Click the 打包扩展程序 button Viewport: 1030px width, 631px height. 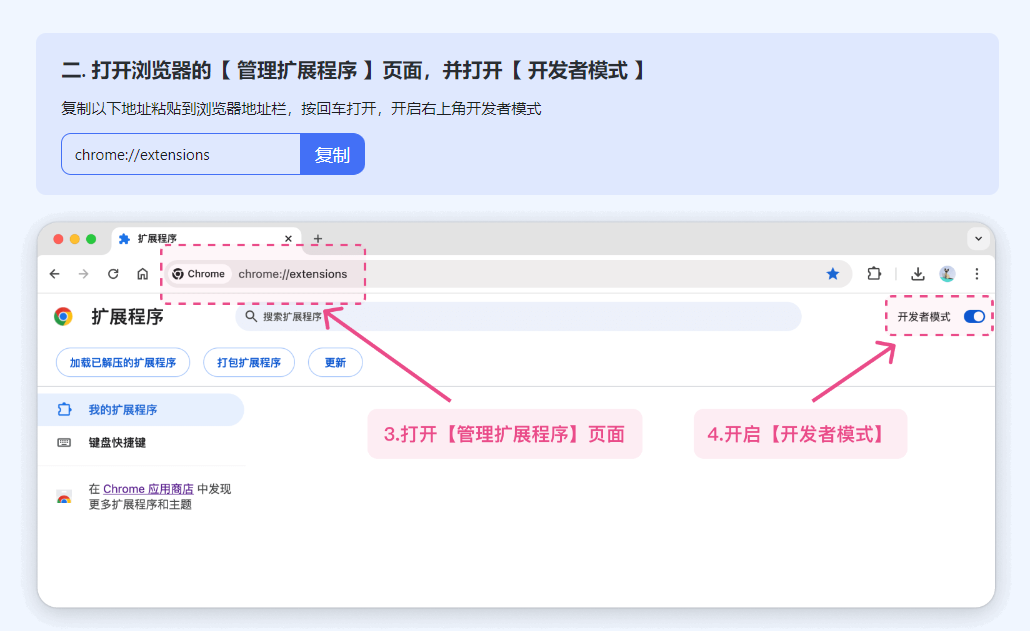[x=249, y=363]
